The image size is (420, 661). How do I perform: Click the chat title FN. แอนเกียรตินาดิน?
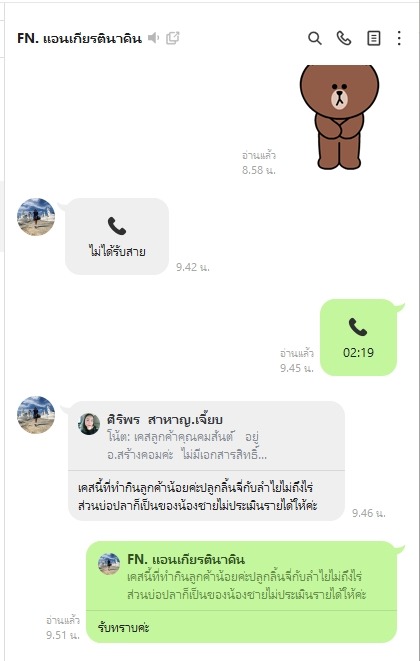point(79,38)
